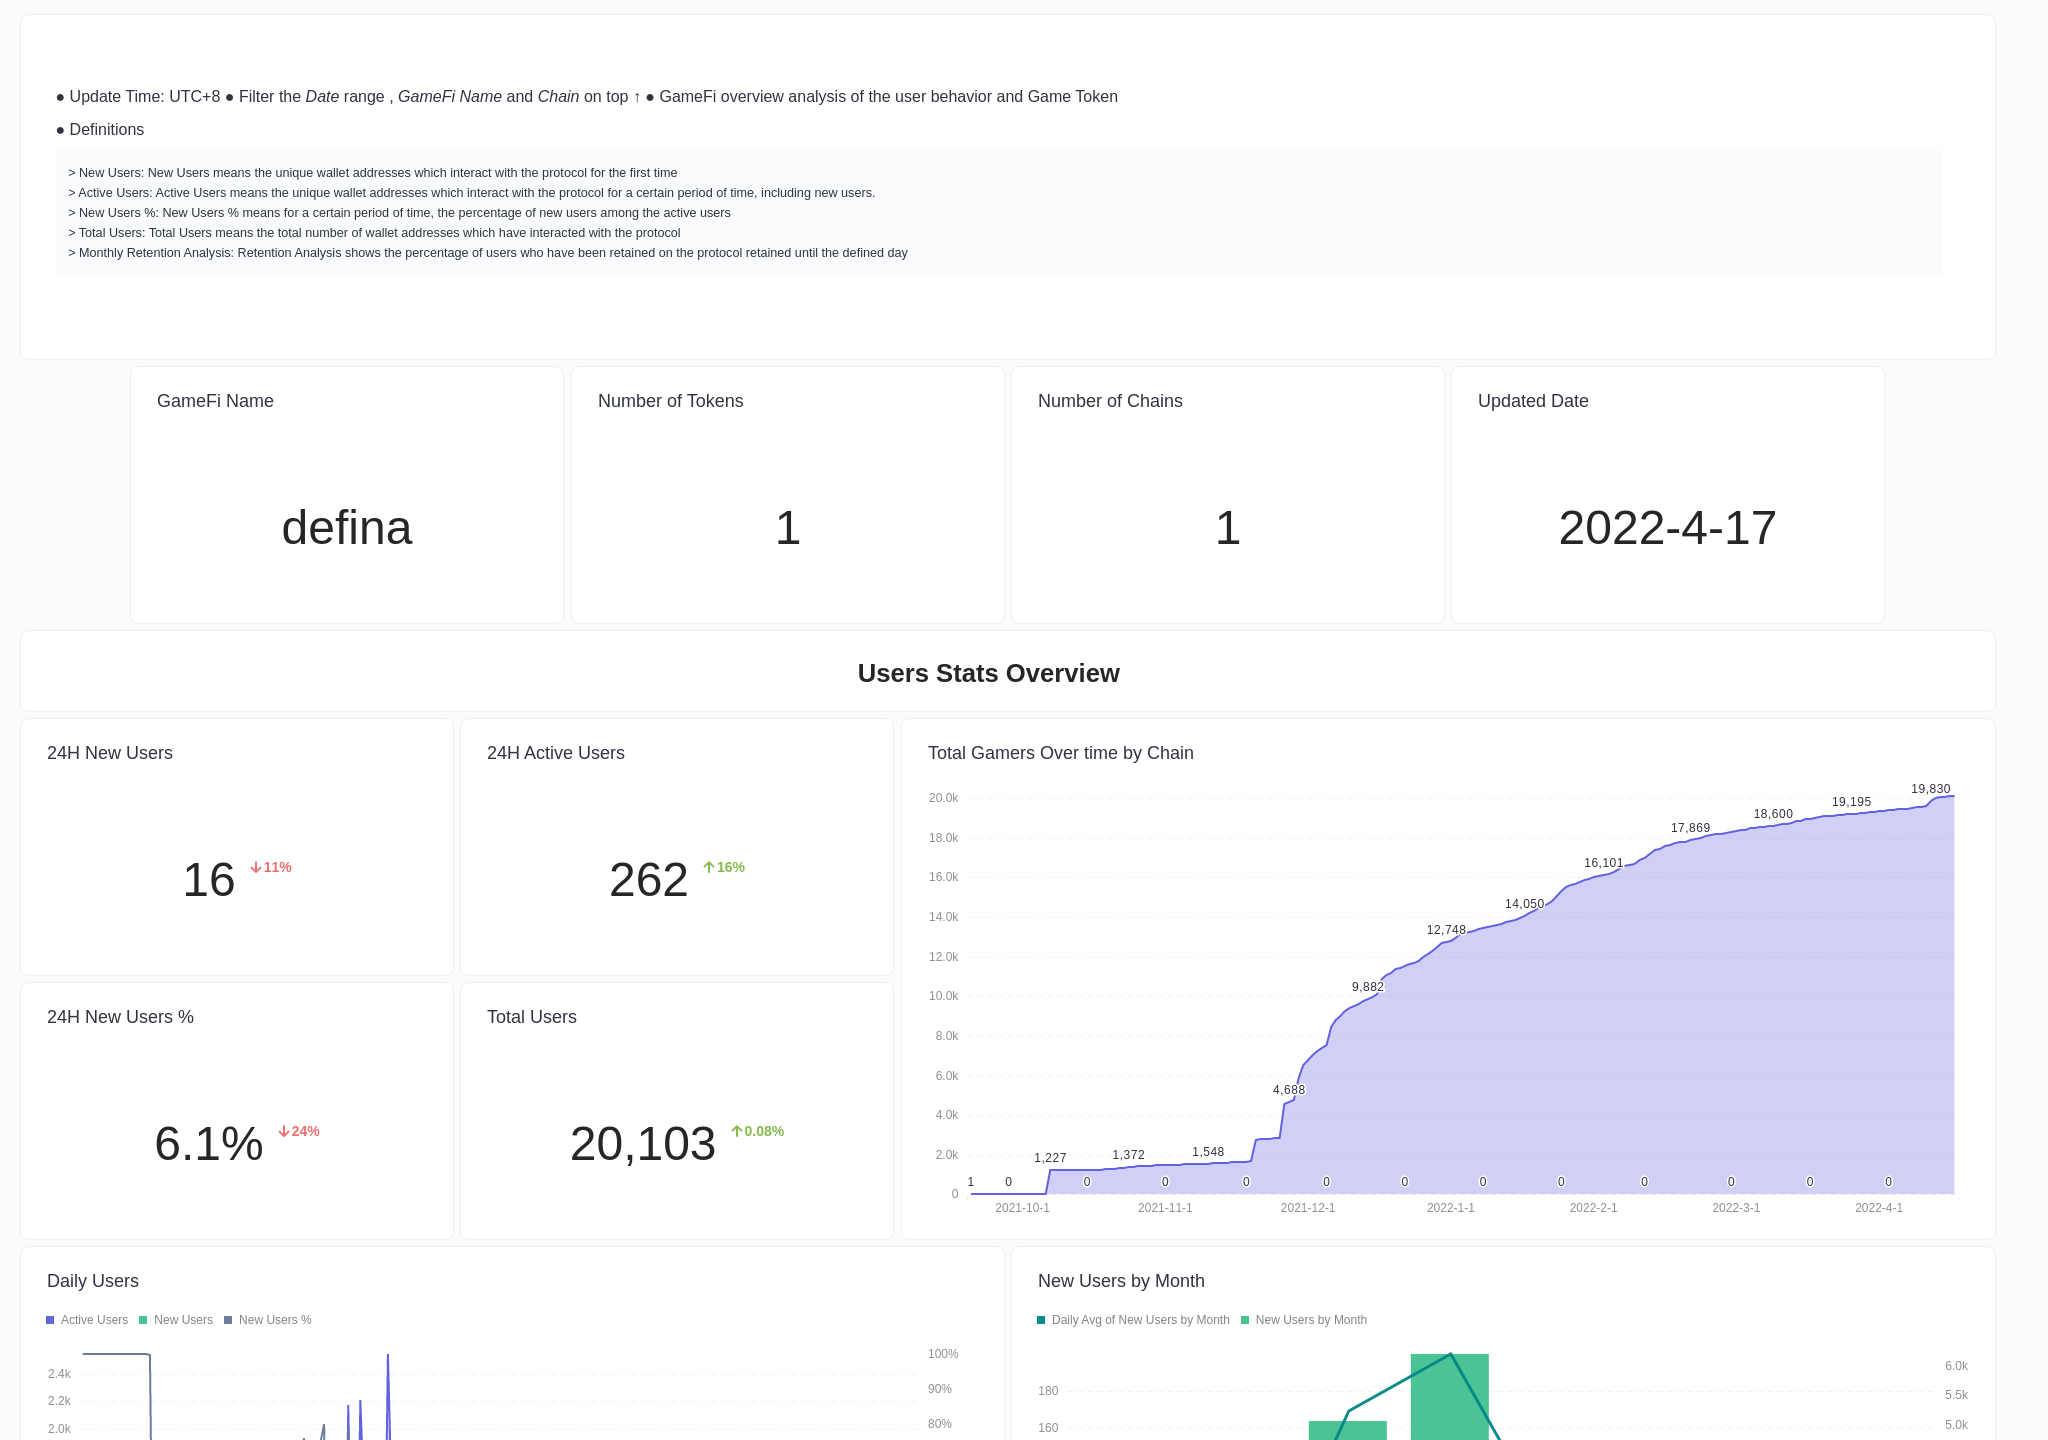
Task: Click the 2022-1-1 x-axis label
Action: click(x=1450, y=1208)
